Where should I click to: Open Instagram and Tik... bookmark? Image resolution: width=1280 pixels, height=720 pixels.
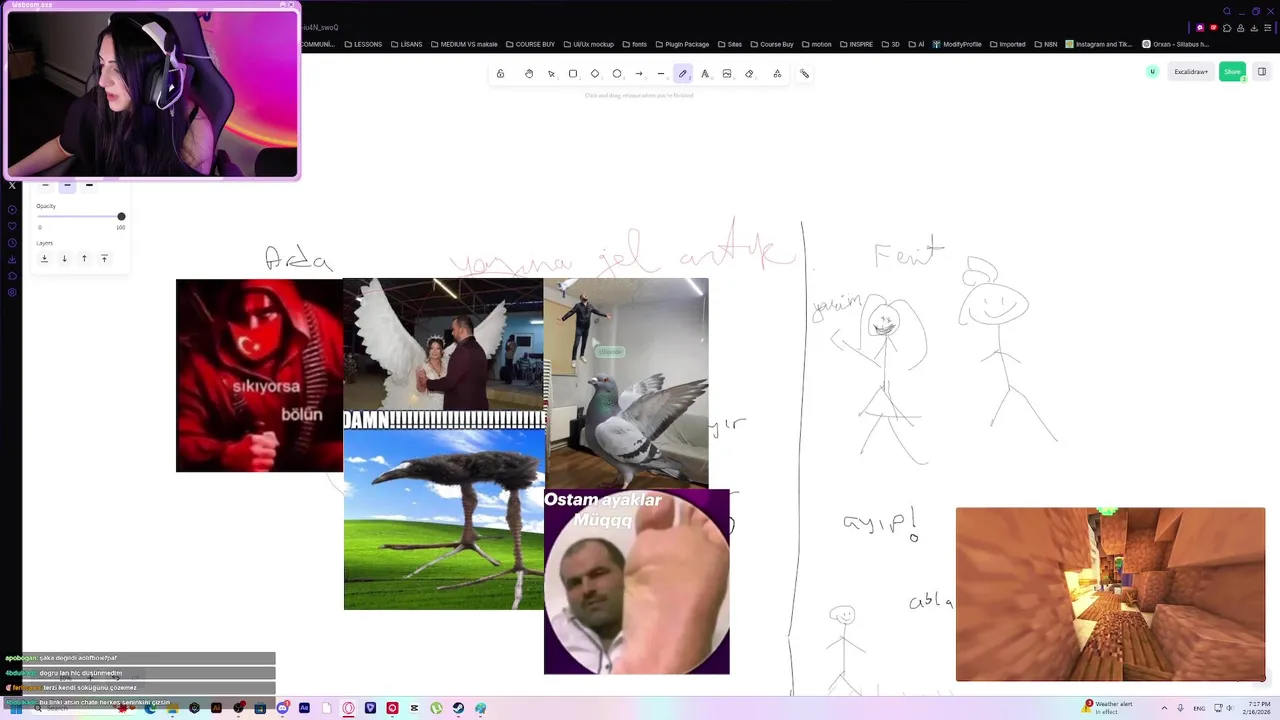[x=1099, y=44]
